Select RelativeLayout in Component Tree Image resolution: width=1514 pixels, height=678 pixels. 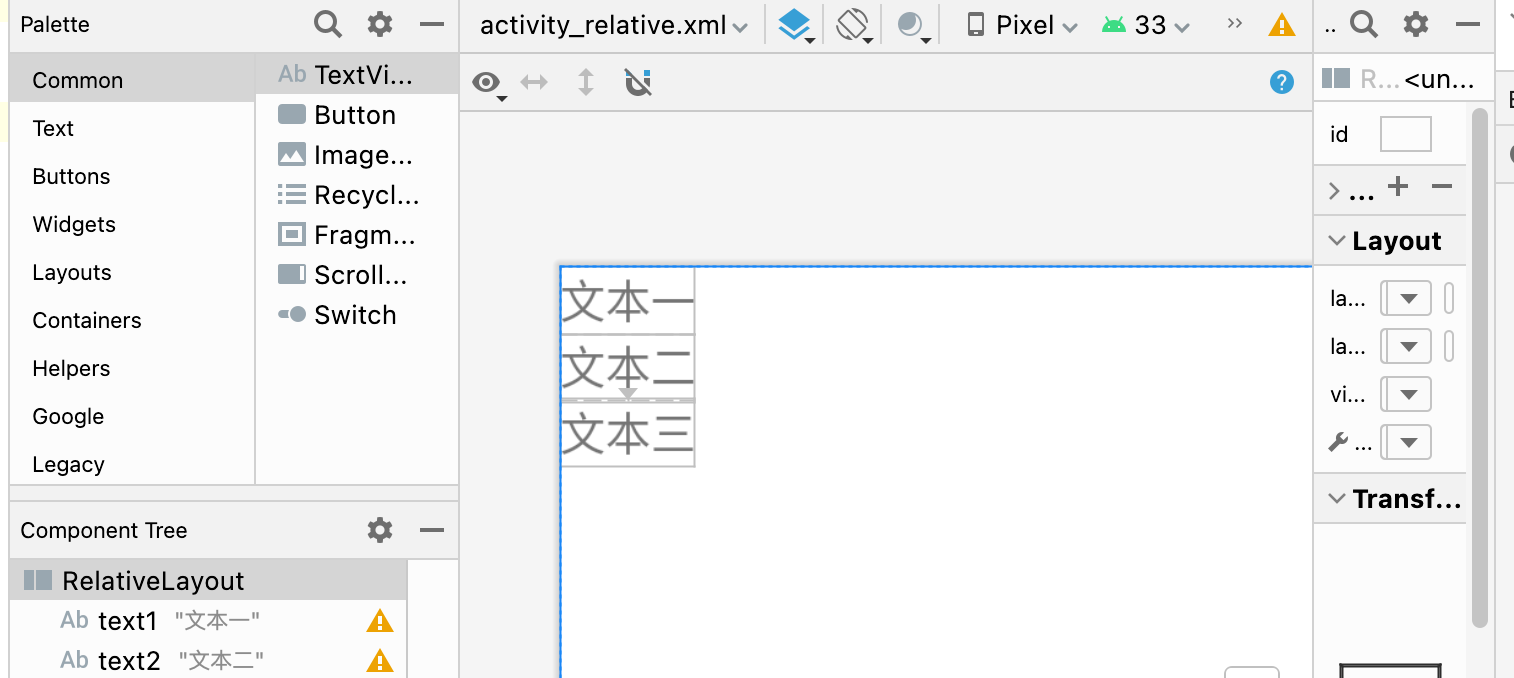click(208, 581)
